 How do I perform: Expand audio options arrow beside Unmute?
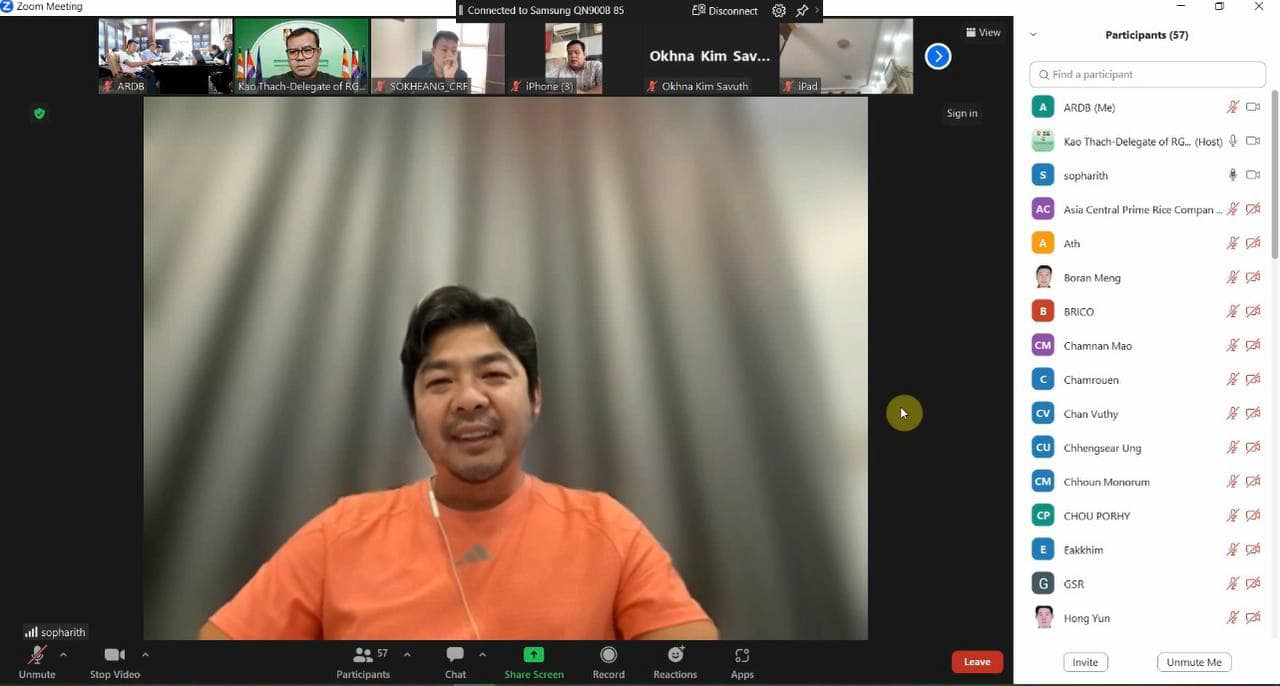[63, 655]
